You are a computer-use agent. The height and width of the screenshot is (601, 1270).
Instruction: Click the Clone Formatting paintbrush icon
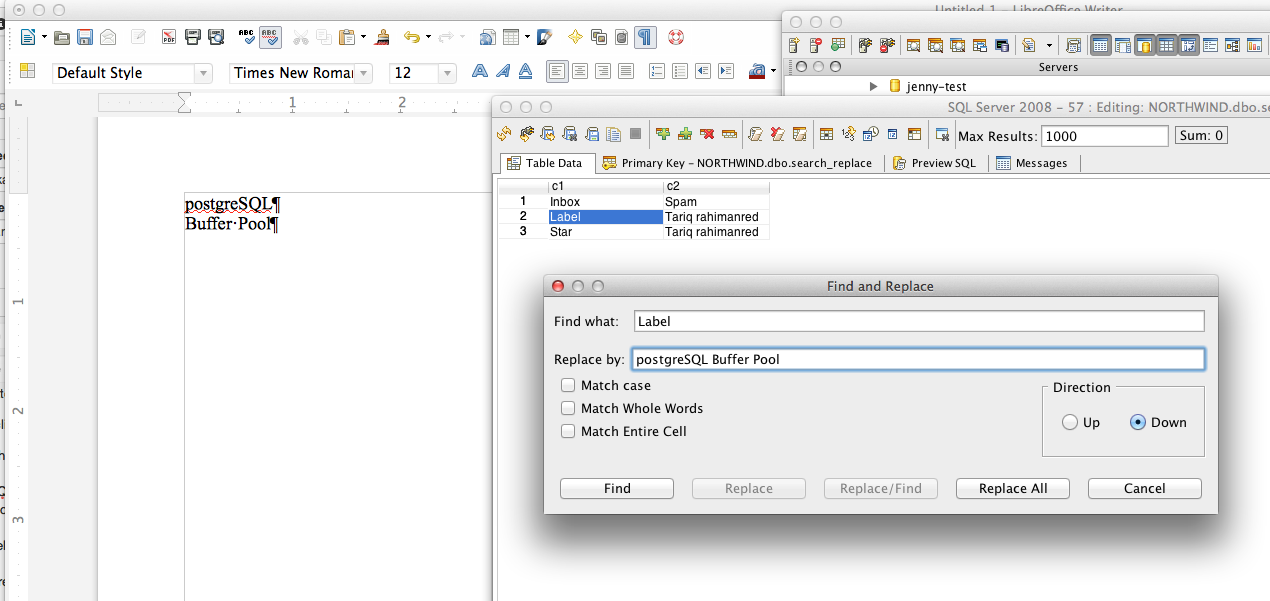pos(383,38)
